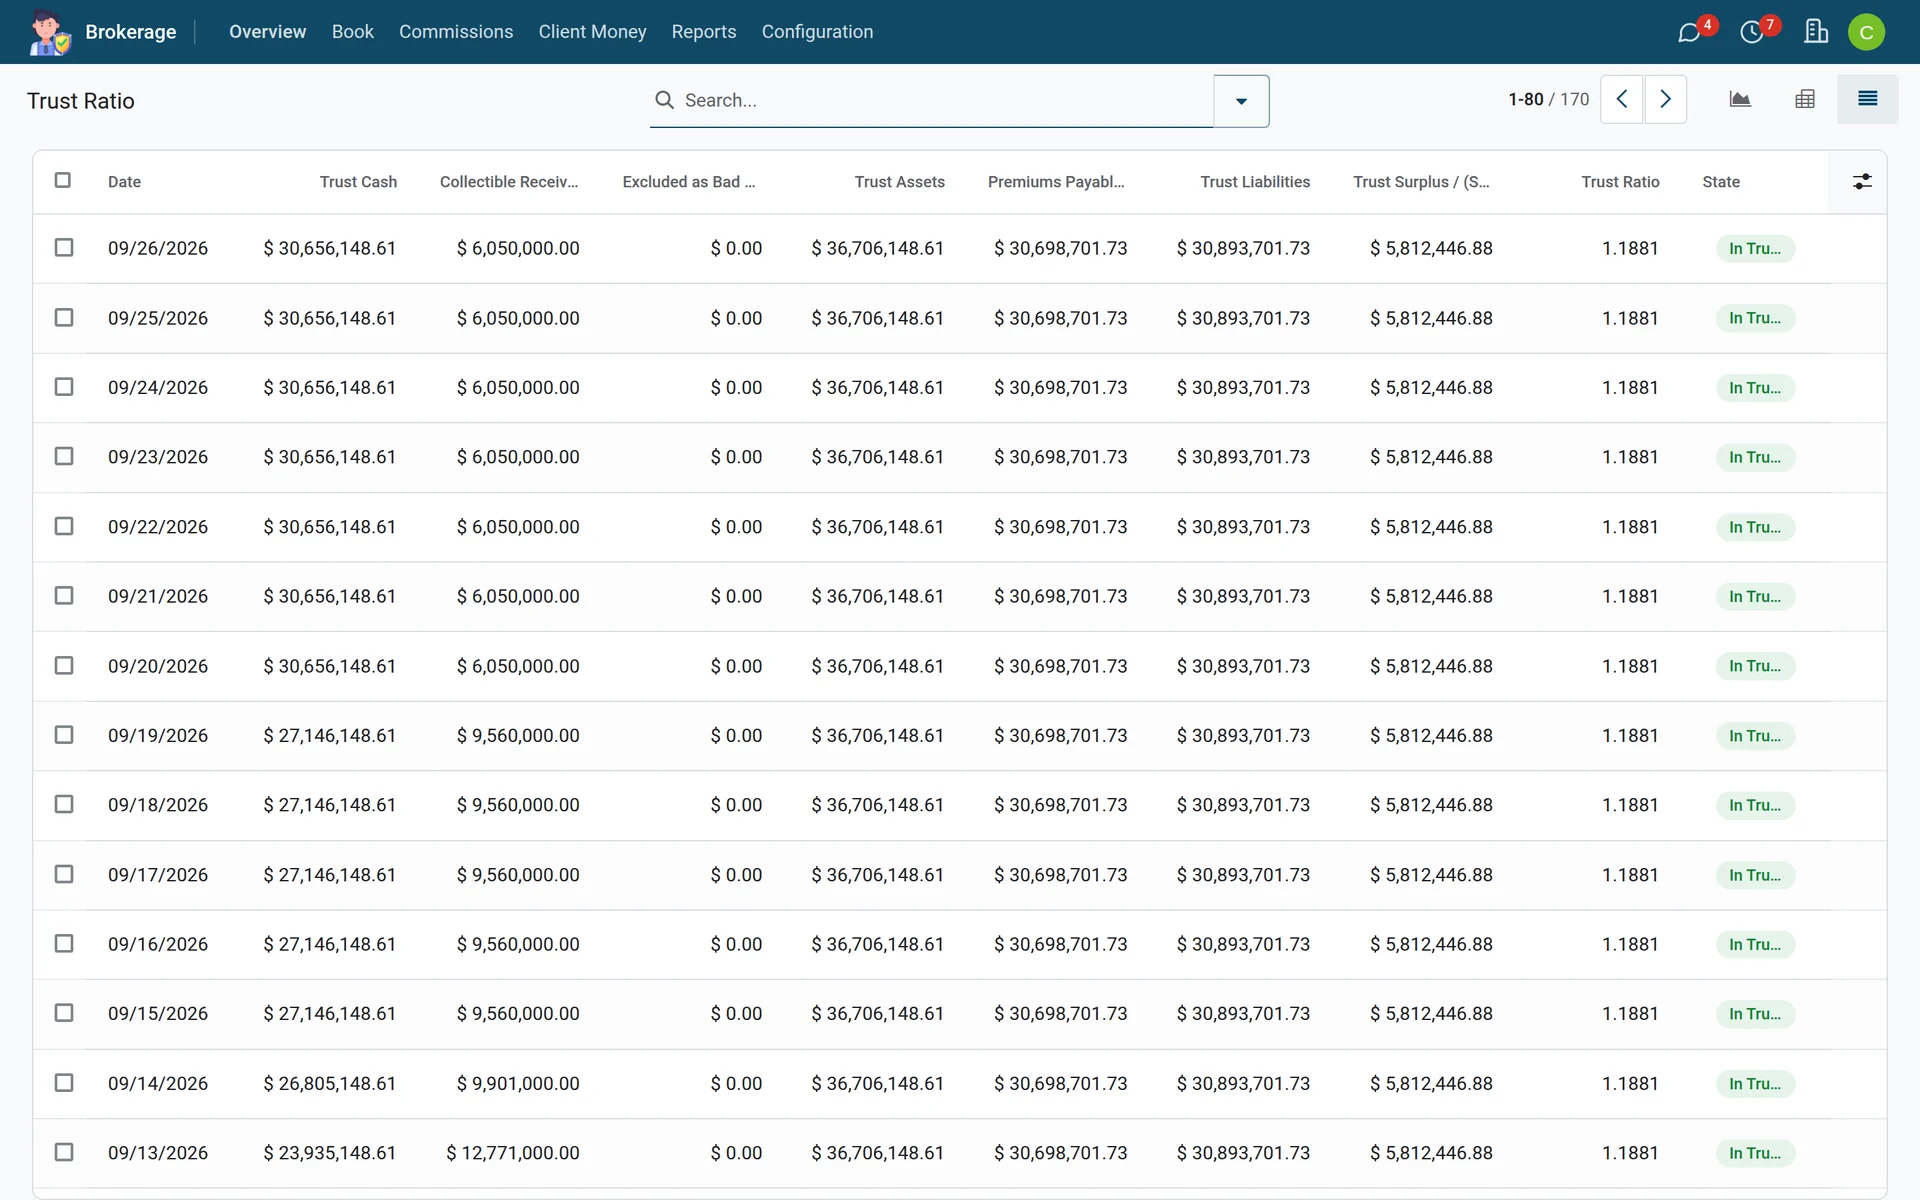Viewport: 1920px width, 1200px height.
Task: Open the Brokerage app home icon
Action: coord(49,32)
